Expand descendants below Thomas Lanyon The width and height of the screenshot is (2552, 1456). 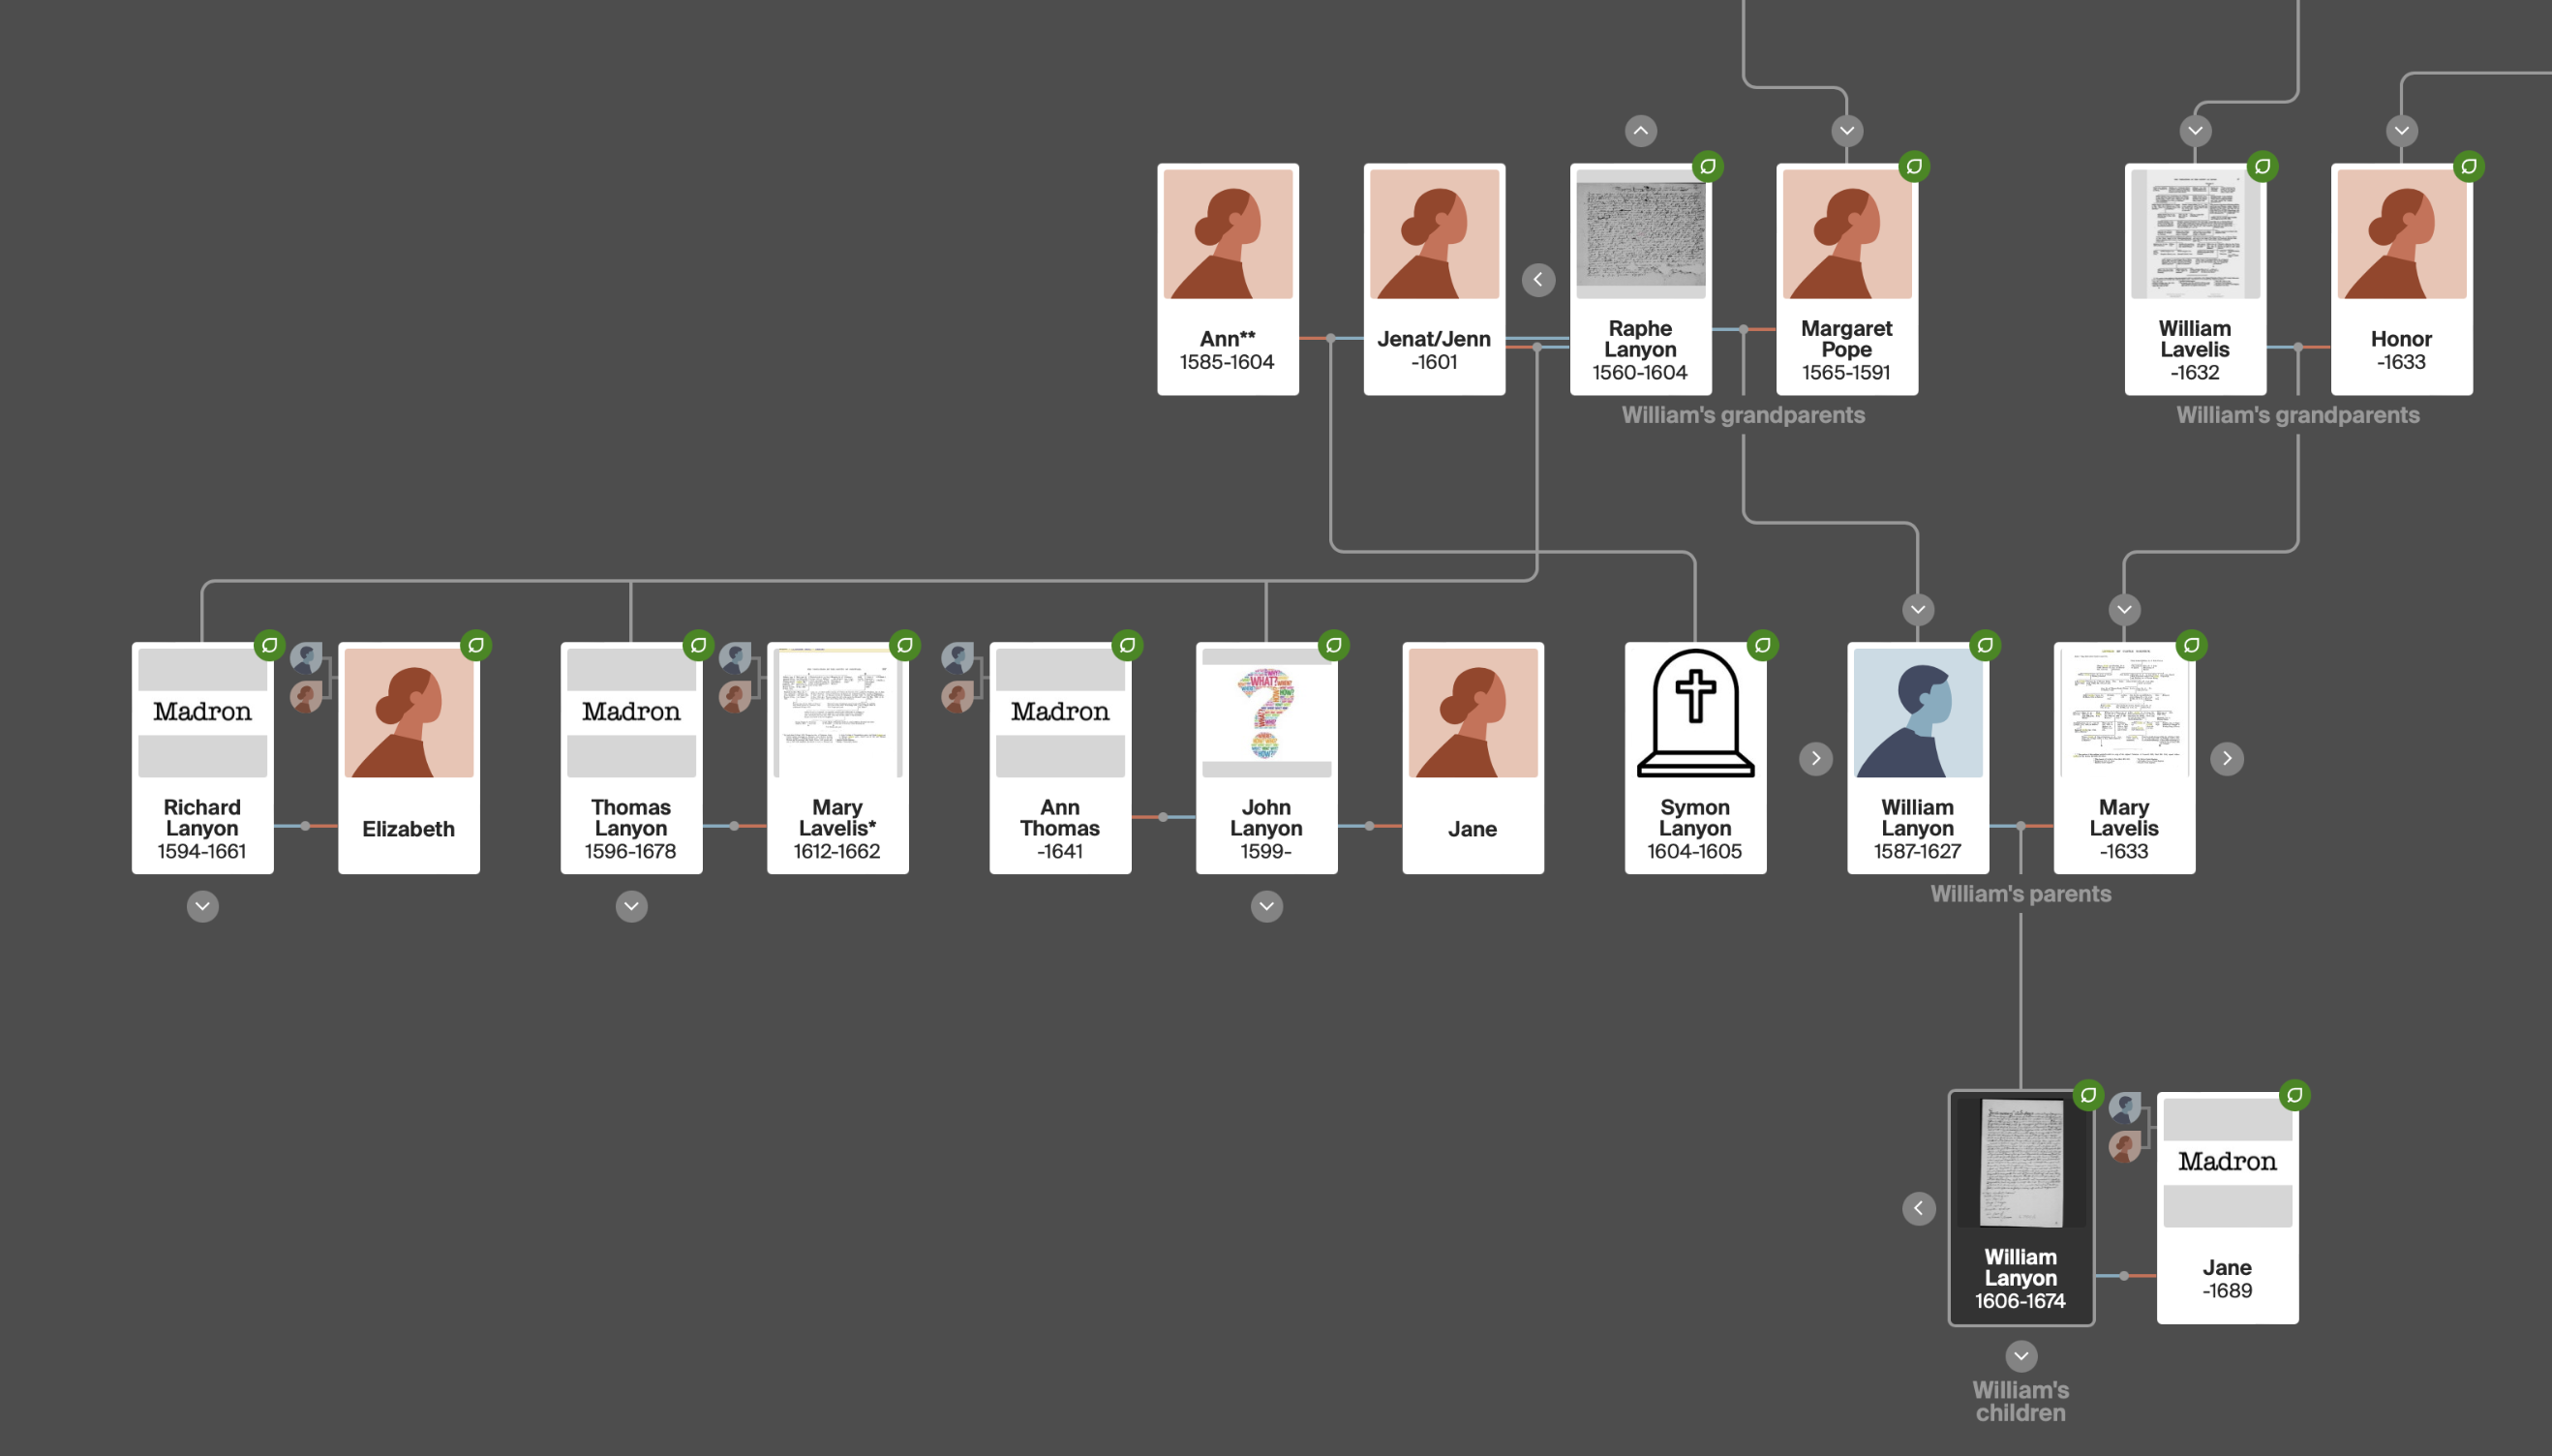tap(631, 906)
